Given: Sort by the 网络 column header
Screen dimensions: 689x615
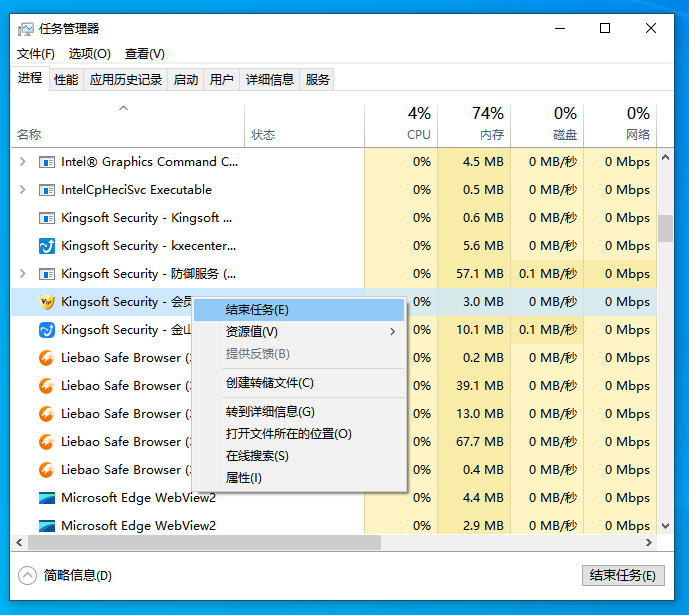Looking at the screenshot, I should pyautogui.click(x=620, y=125).
